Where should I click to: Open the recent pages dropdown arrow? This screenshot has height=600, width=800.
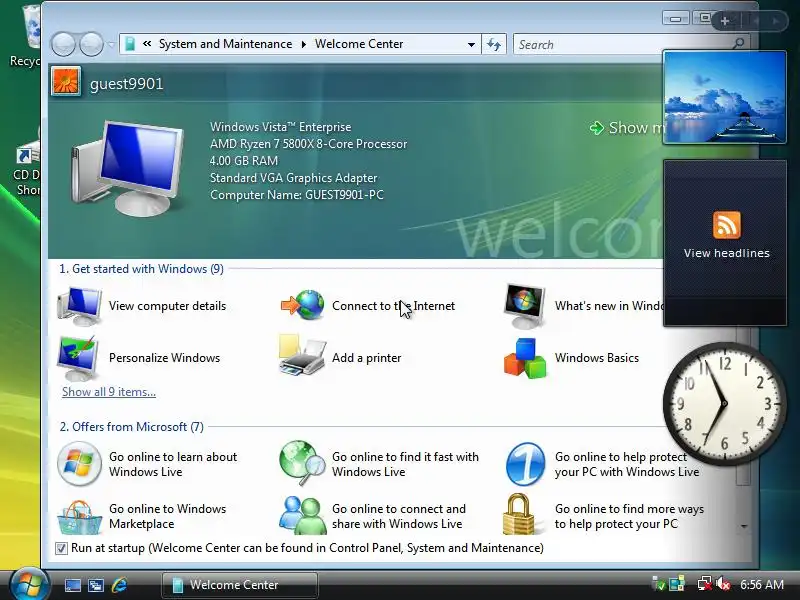(x=111, y=44)
